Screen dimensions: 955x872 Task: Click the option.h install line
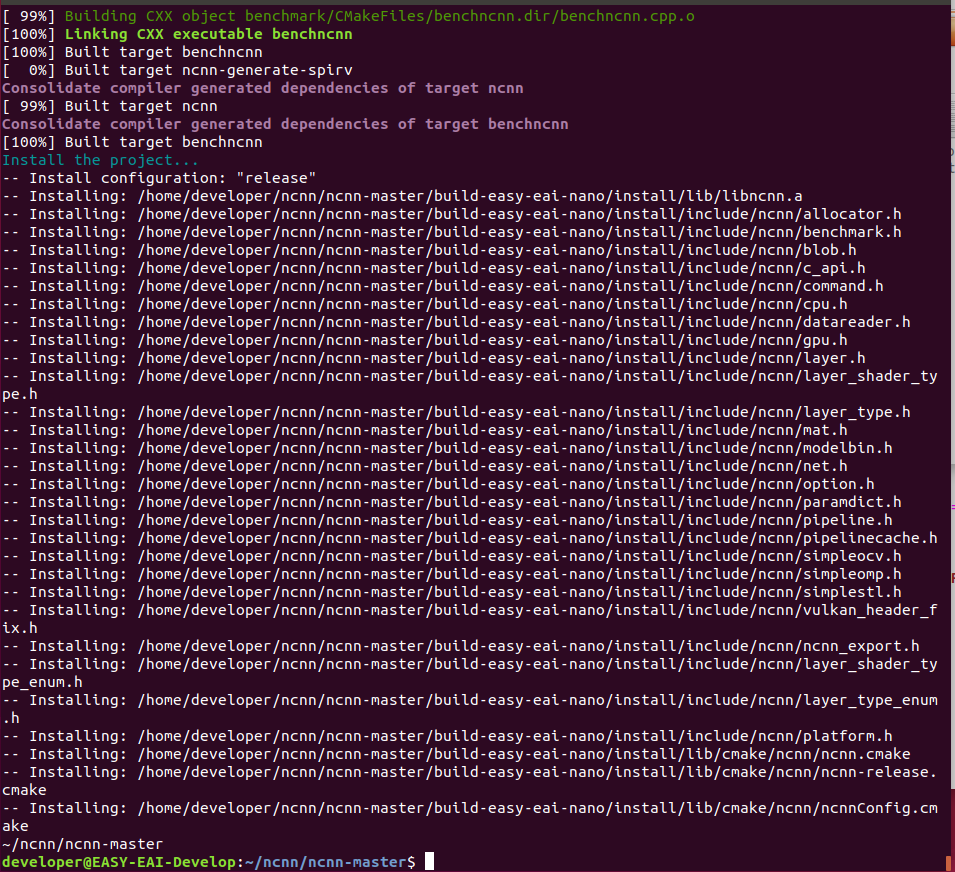pos(438,483)
